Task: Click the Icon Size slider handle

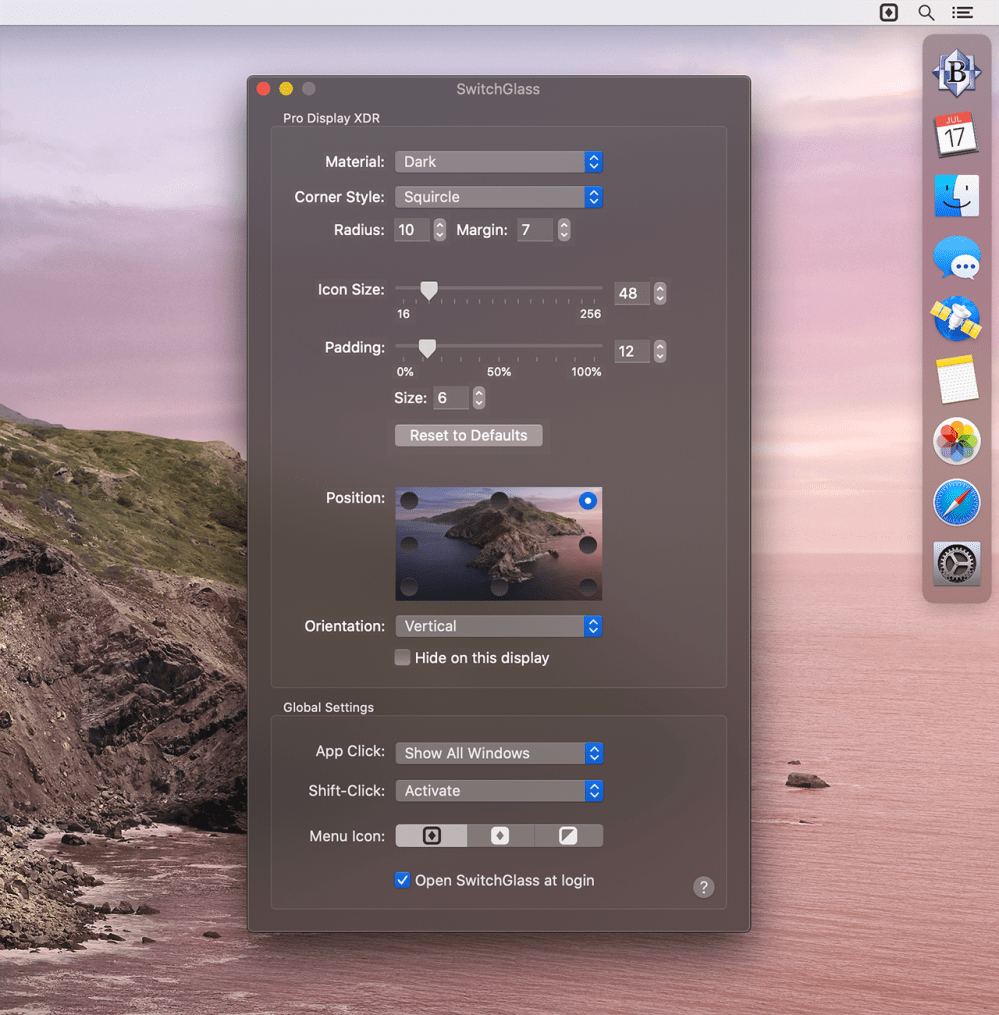Action: 429,290
